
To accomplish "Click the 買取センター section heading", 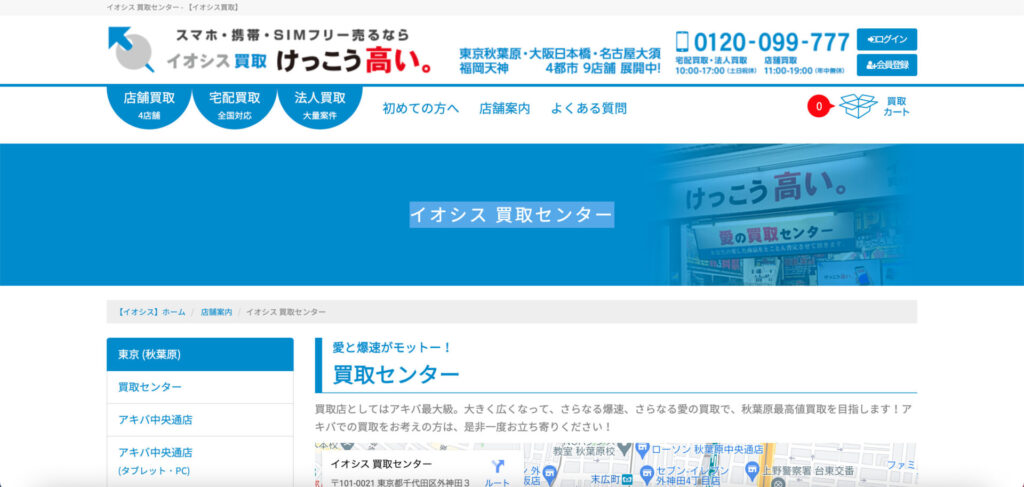I will (x=396, y=375).
